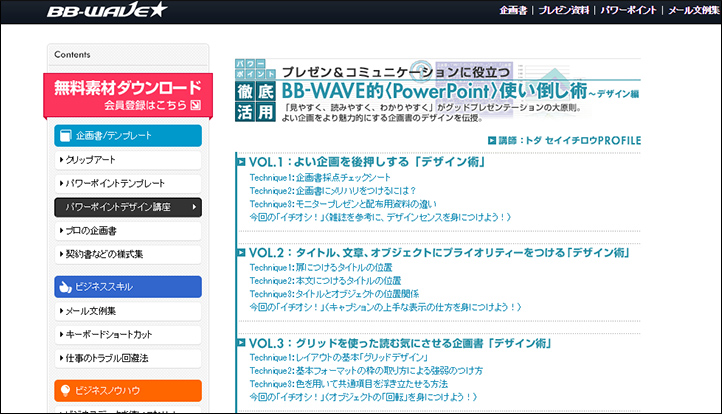Open クリップアート sidebar item
The width and height of the screenshot is (722, 414).
click(128, 160)
